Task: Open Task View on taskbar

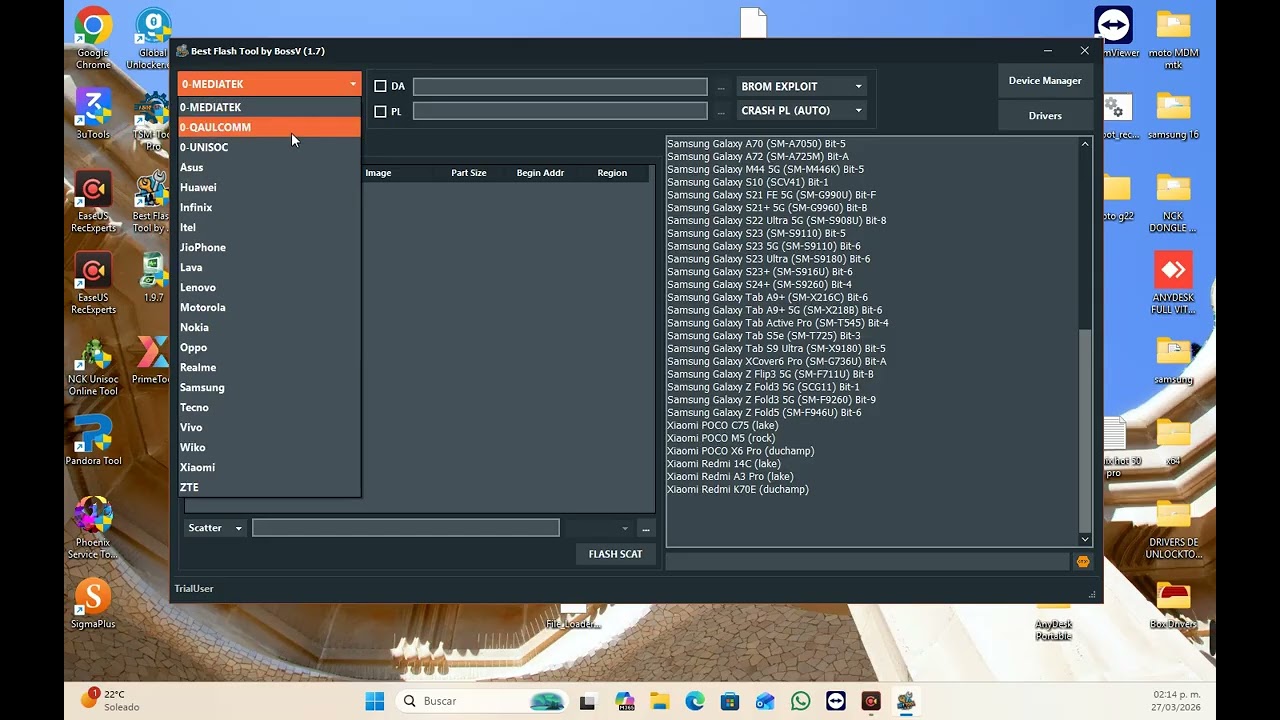Action: point(587,701)
